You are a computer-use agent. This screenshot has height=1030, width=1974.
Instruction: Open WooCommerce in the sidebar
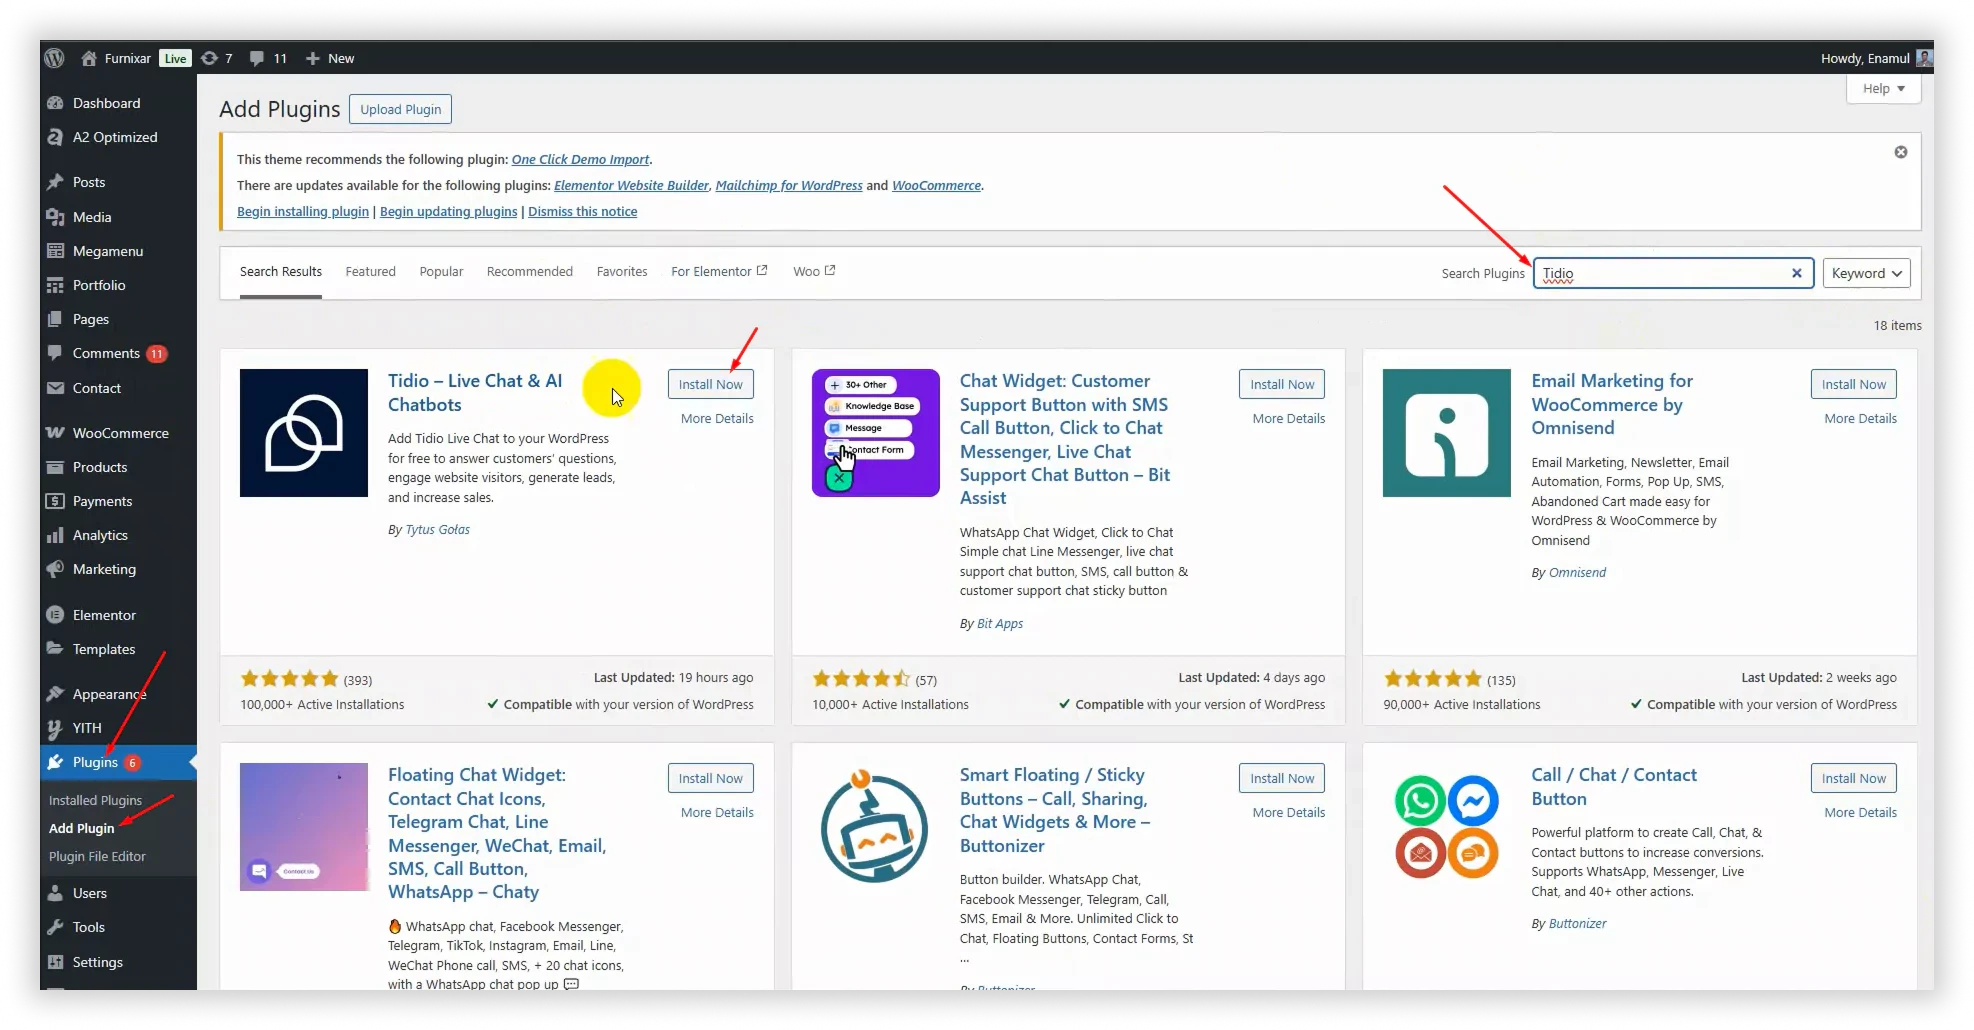tap(118, 433)
